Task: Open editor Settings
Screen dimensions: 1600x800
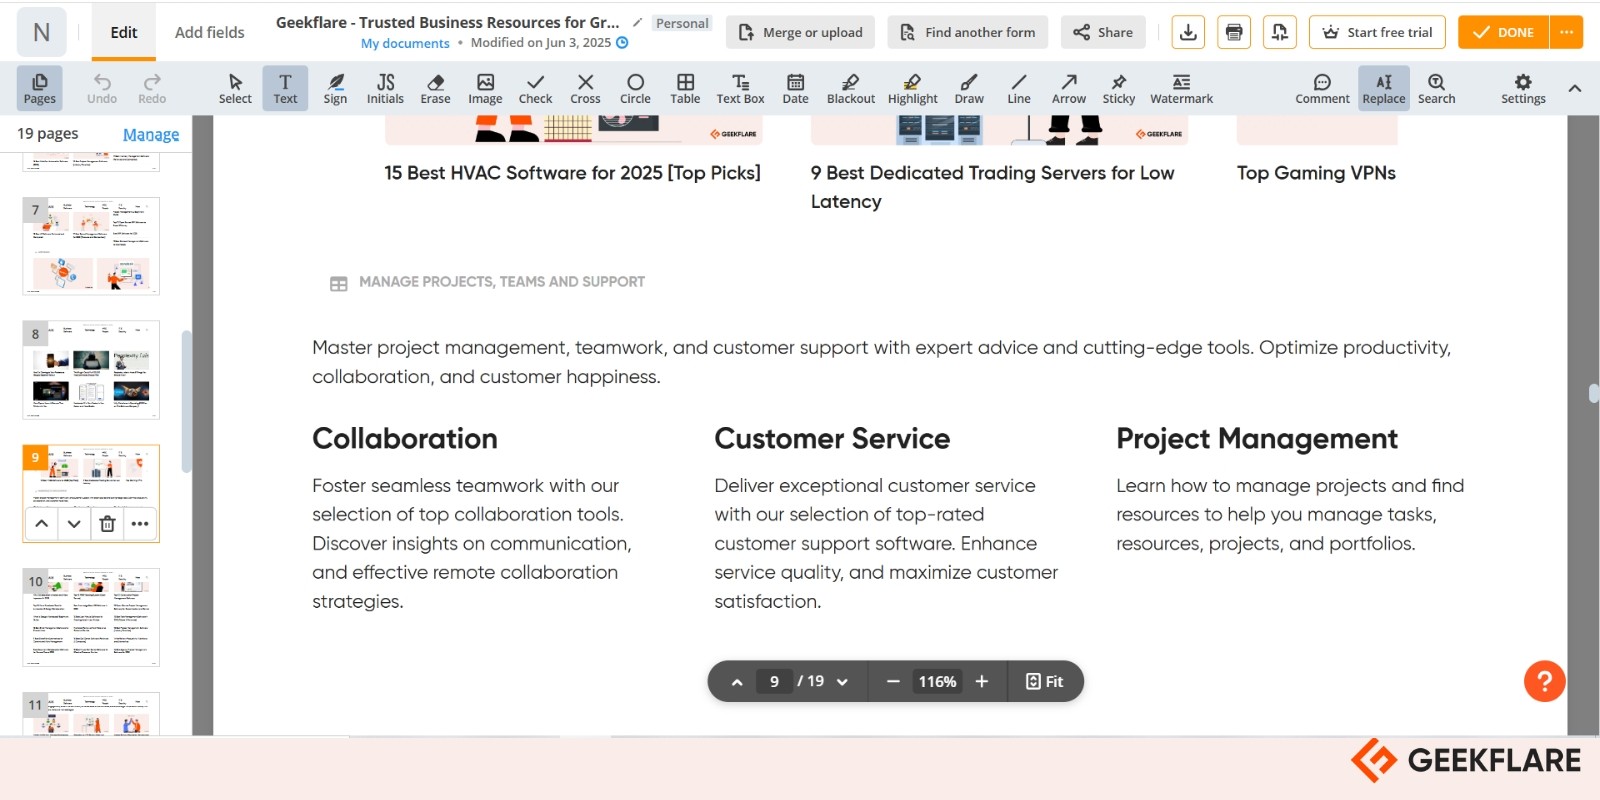Action: (x=1523, y=88)
